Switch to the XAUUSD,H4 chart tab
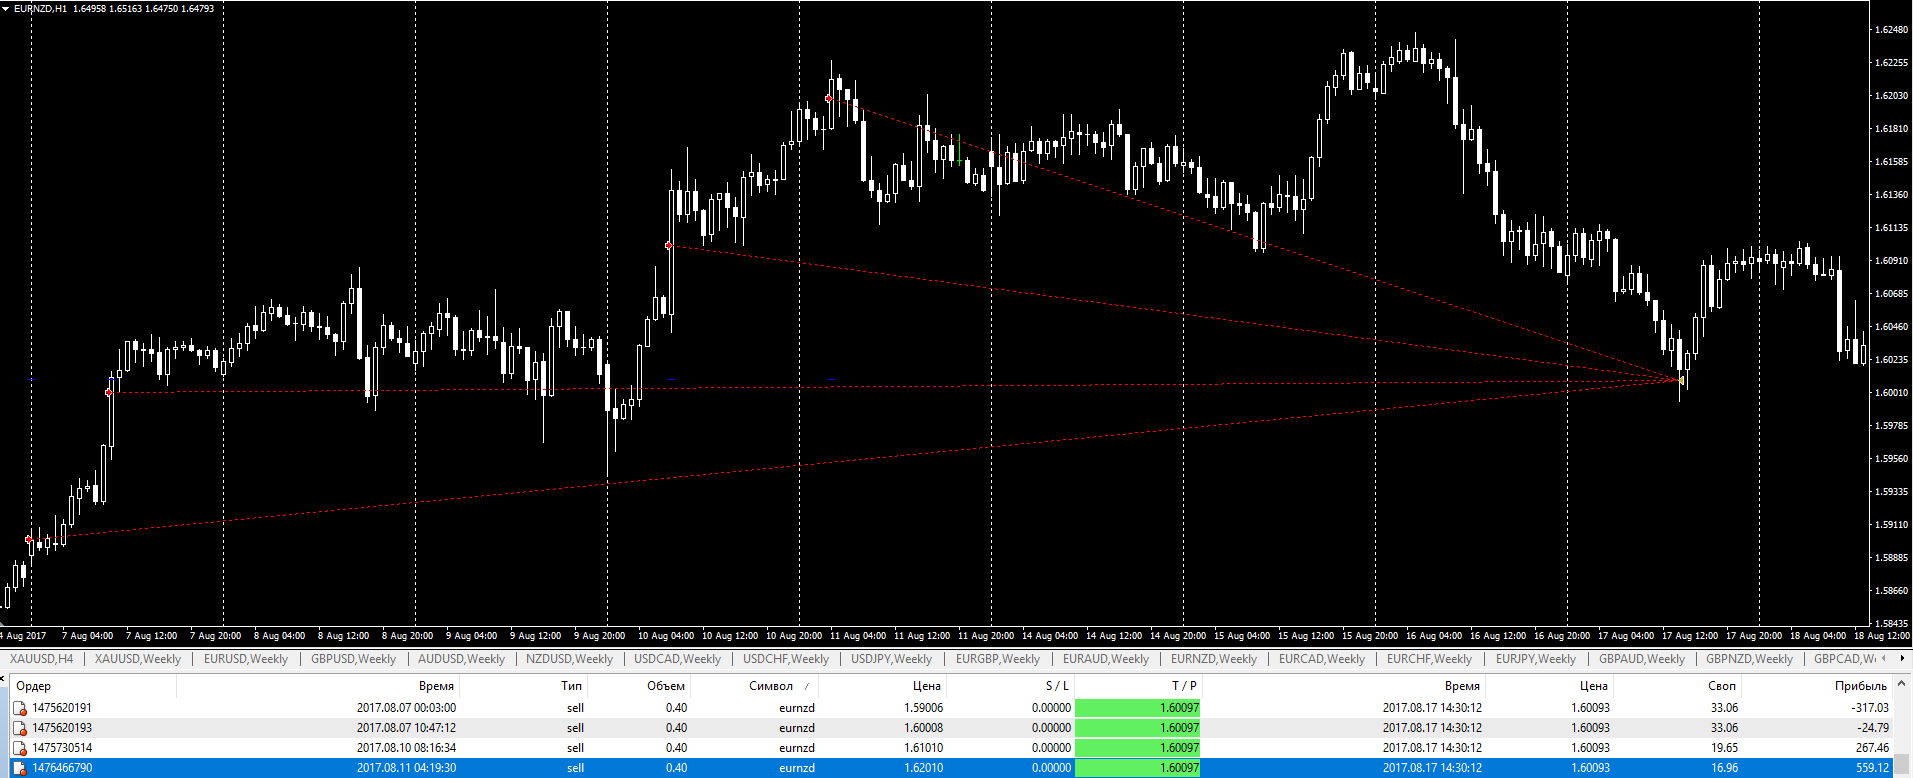Screen dimensions: 1913x778 pyautogui.click(x=42, y=659)
